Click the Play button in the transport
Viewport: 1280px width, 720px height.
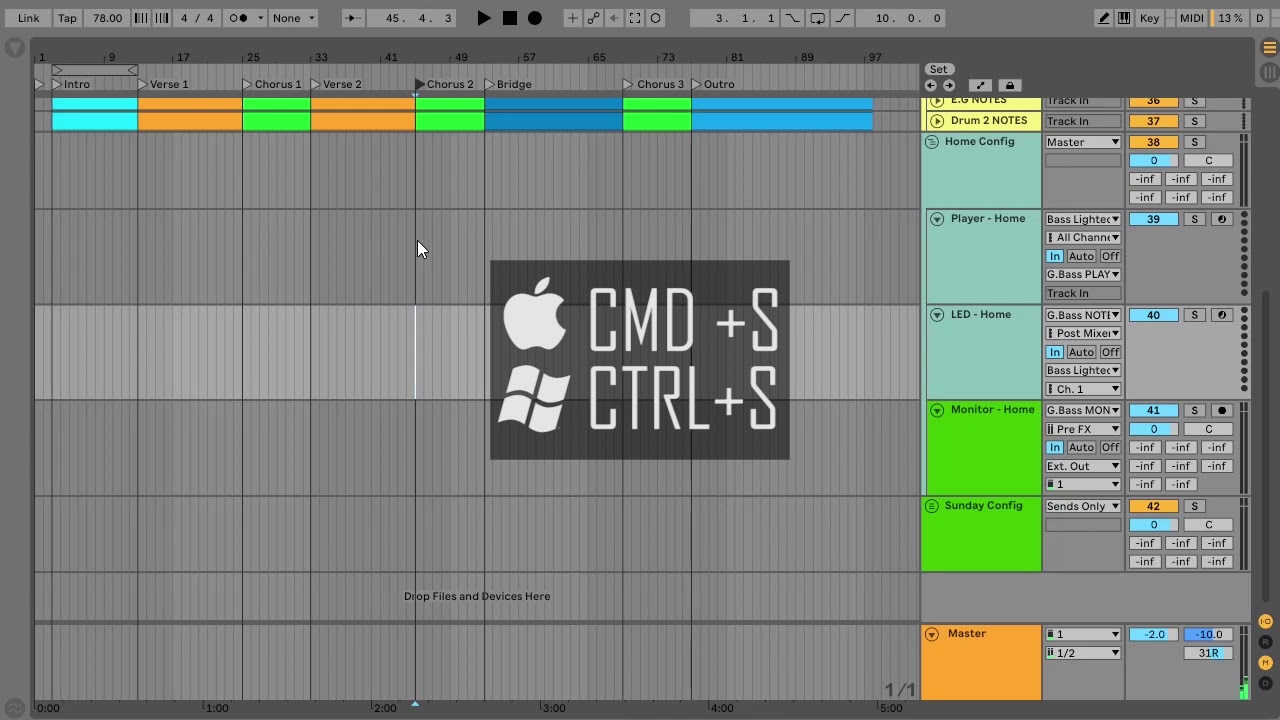[484, 18]
